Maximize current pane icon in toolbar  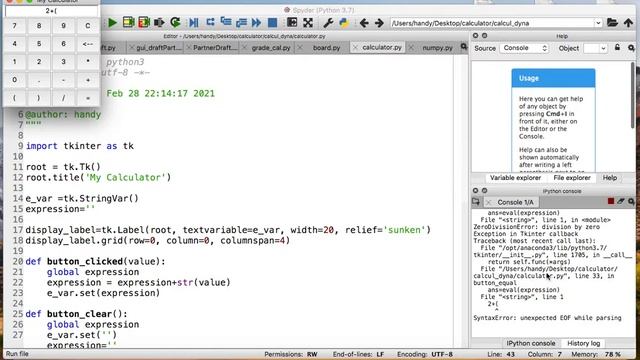click(x=292, y=22)
